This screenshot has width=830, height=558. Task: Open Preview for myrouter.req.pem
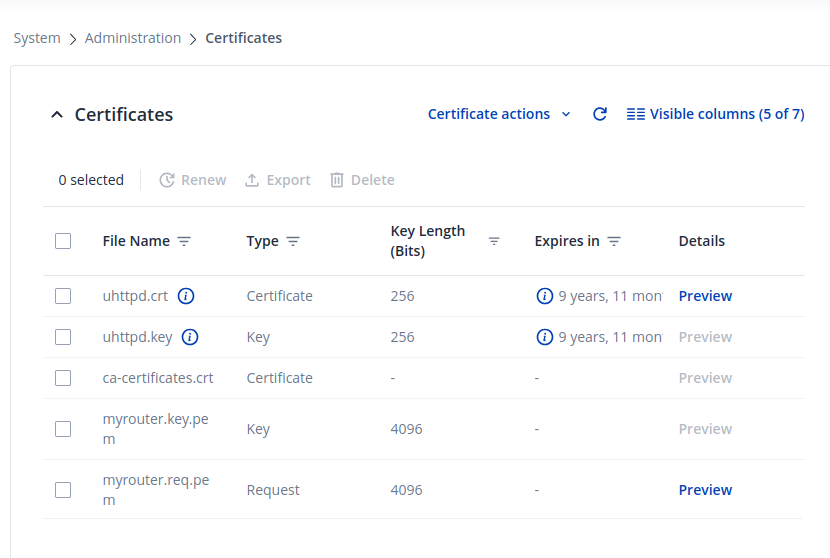tap(705, 490)
